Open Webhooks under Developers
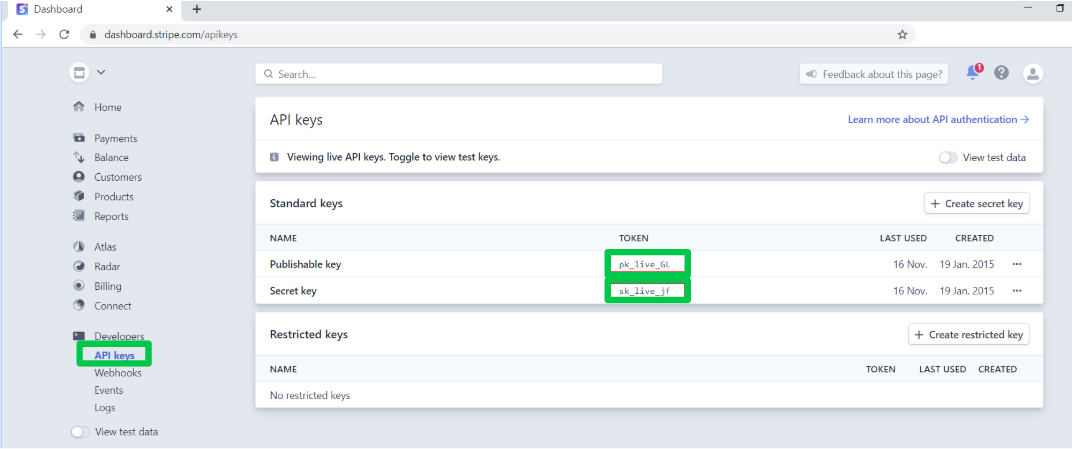Image resolution: width=1072 pixels, height=449 pixels. (x=118, y=373)
